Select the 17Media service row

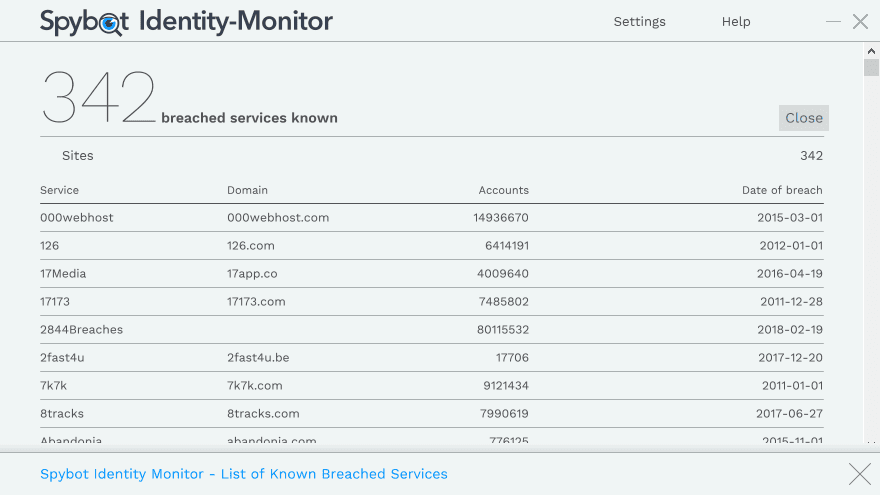point(63,274)
